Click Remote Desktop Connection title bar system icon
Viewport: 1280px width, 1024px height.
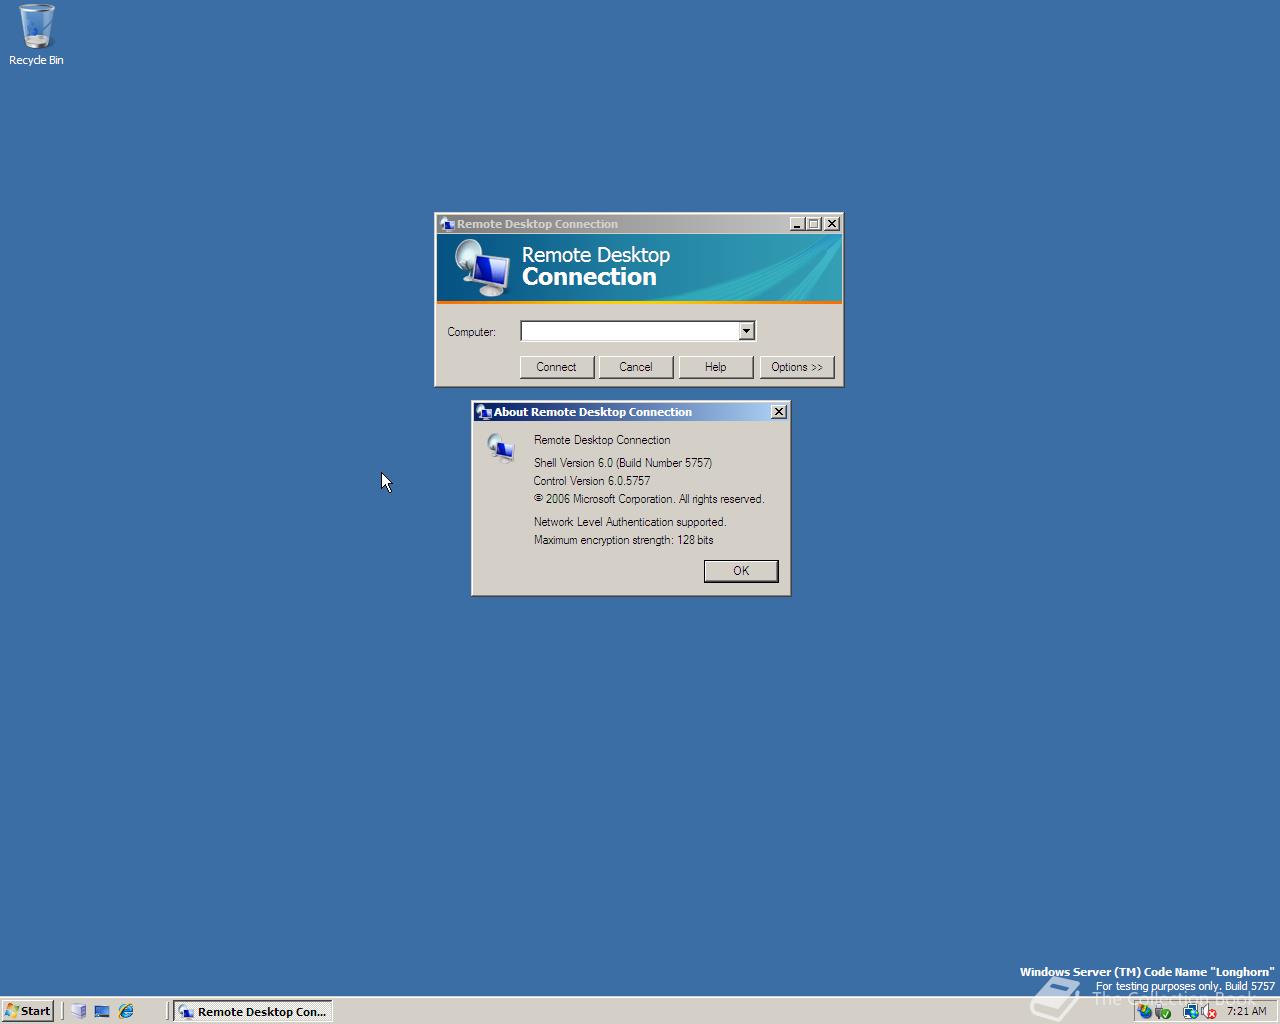447,224
